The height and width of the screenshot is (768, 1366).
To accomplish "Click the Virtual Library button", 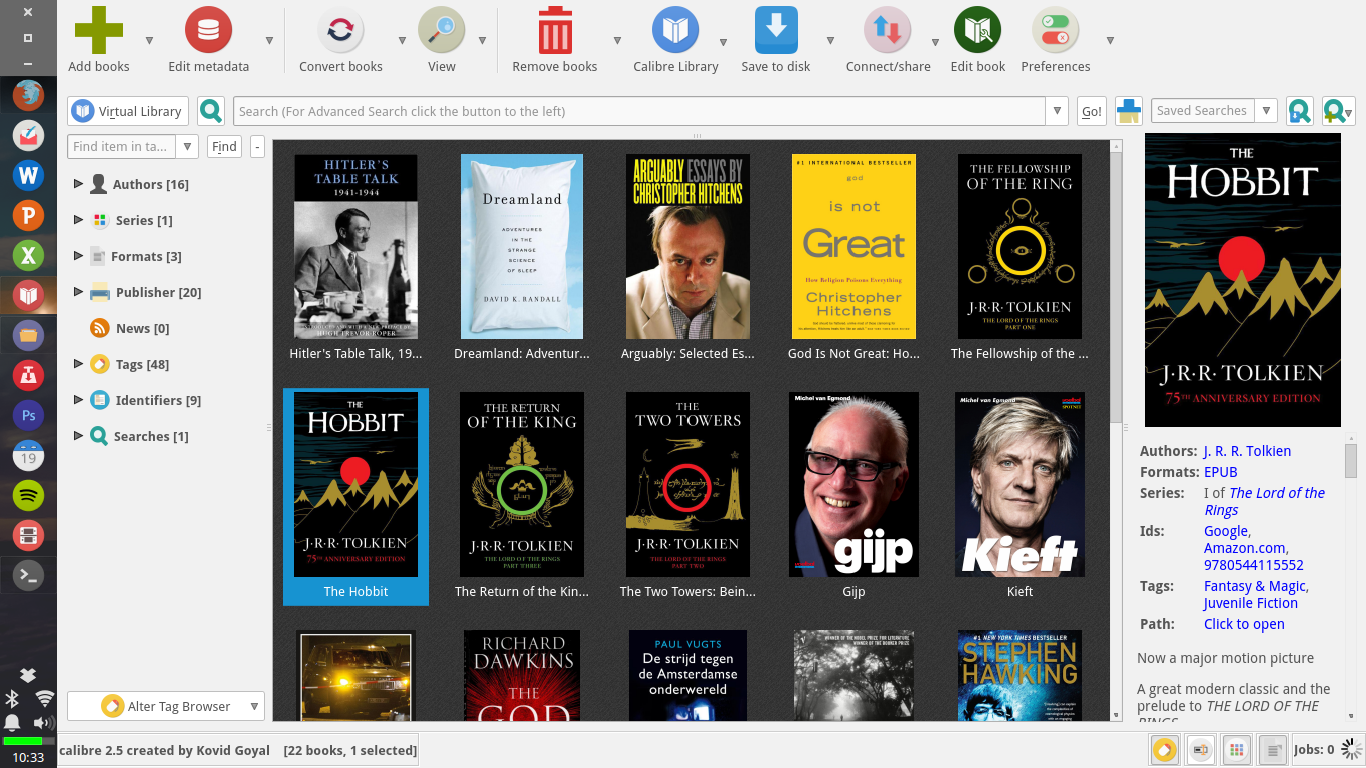I will [x=127, y=111].
